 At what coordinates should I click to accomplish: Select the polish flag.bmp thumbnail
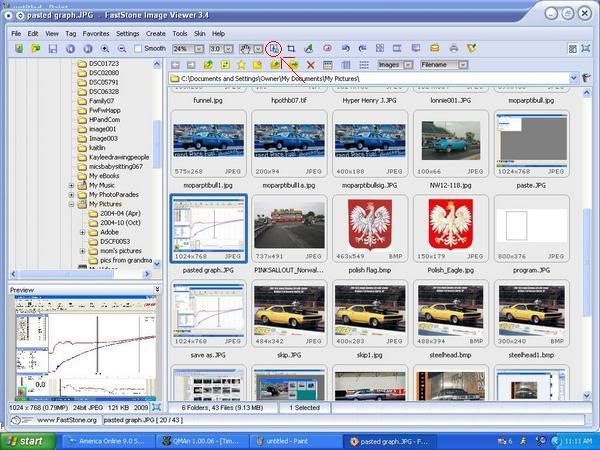coord(370,228)
